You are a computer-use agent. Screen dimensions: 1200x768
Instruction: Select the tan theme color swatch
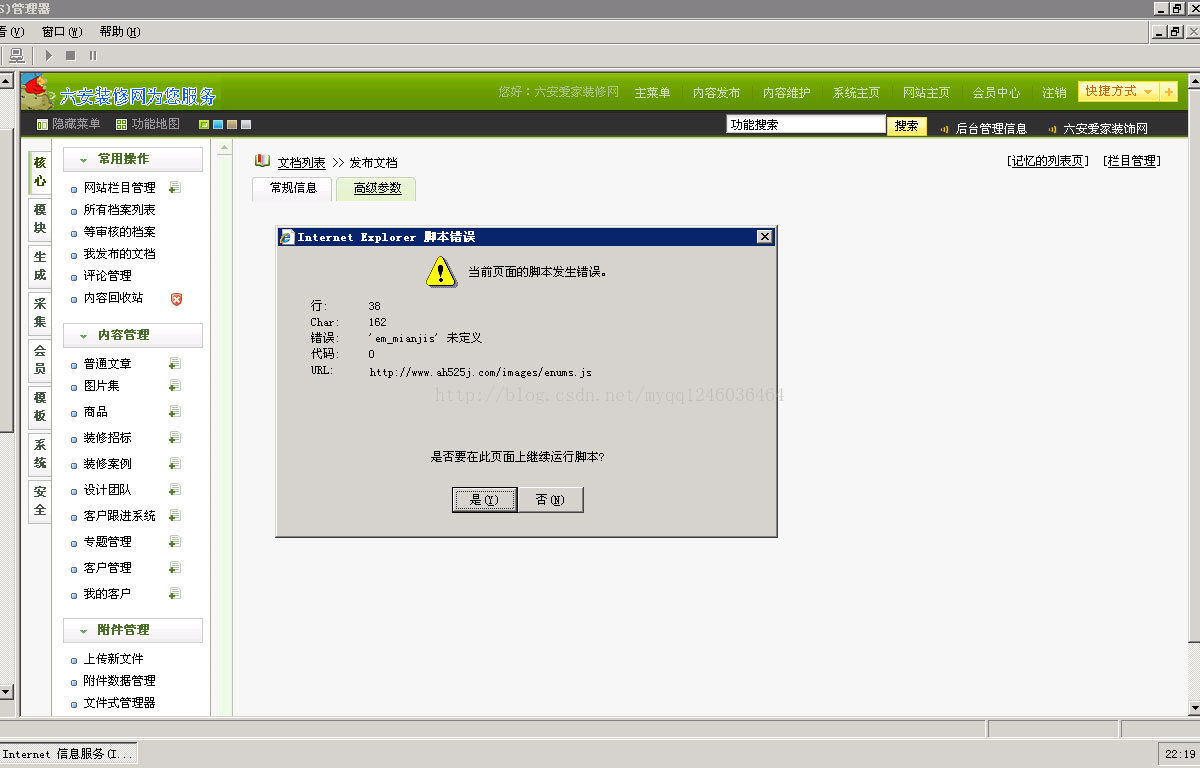232,125
